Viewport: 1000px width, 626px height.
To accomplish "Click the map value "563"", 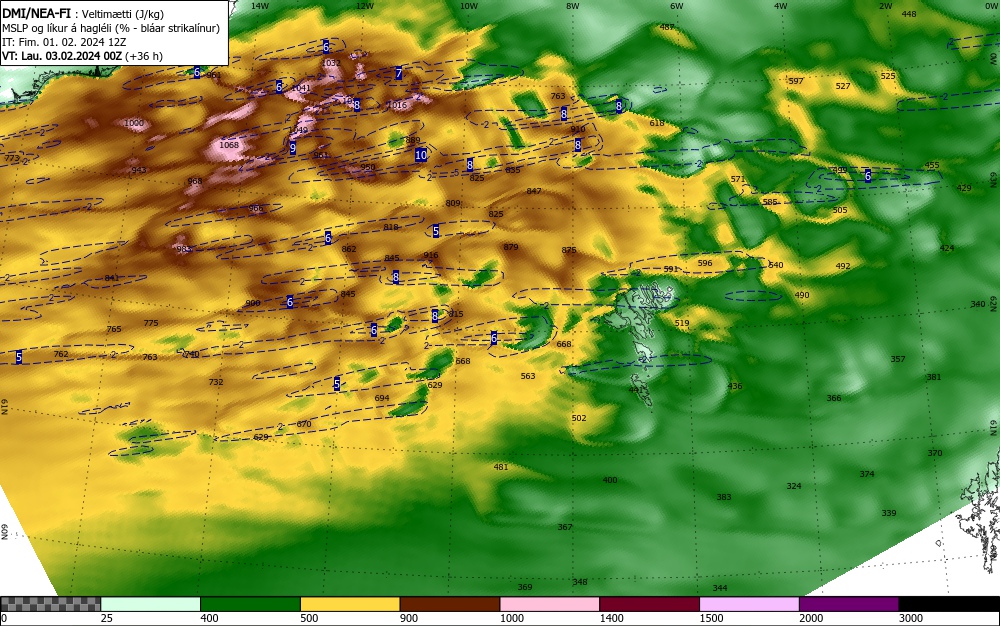I will (x=528, y=376).
